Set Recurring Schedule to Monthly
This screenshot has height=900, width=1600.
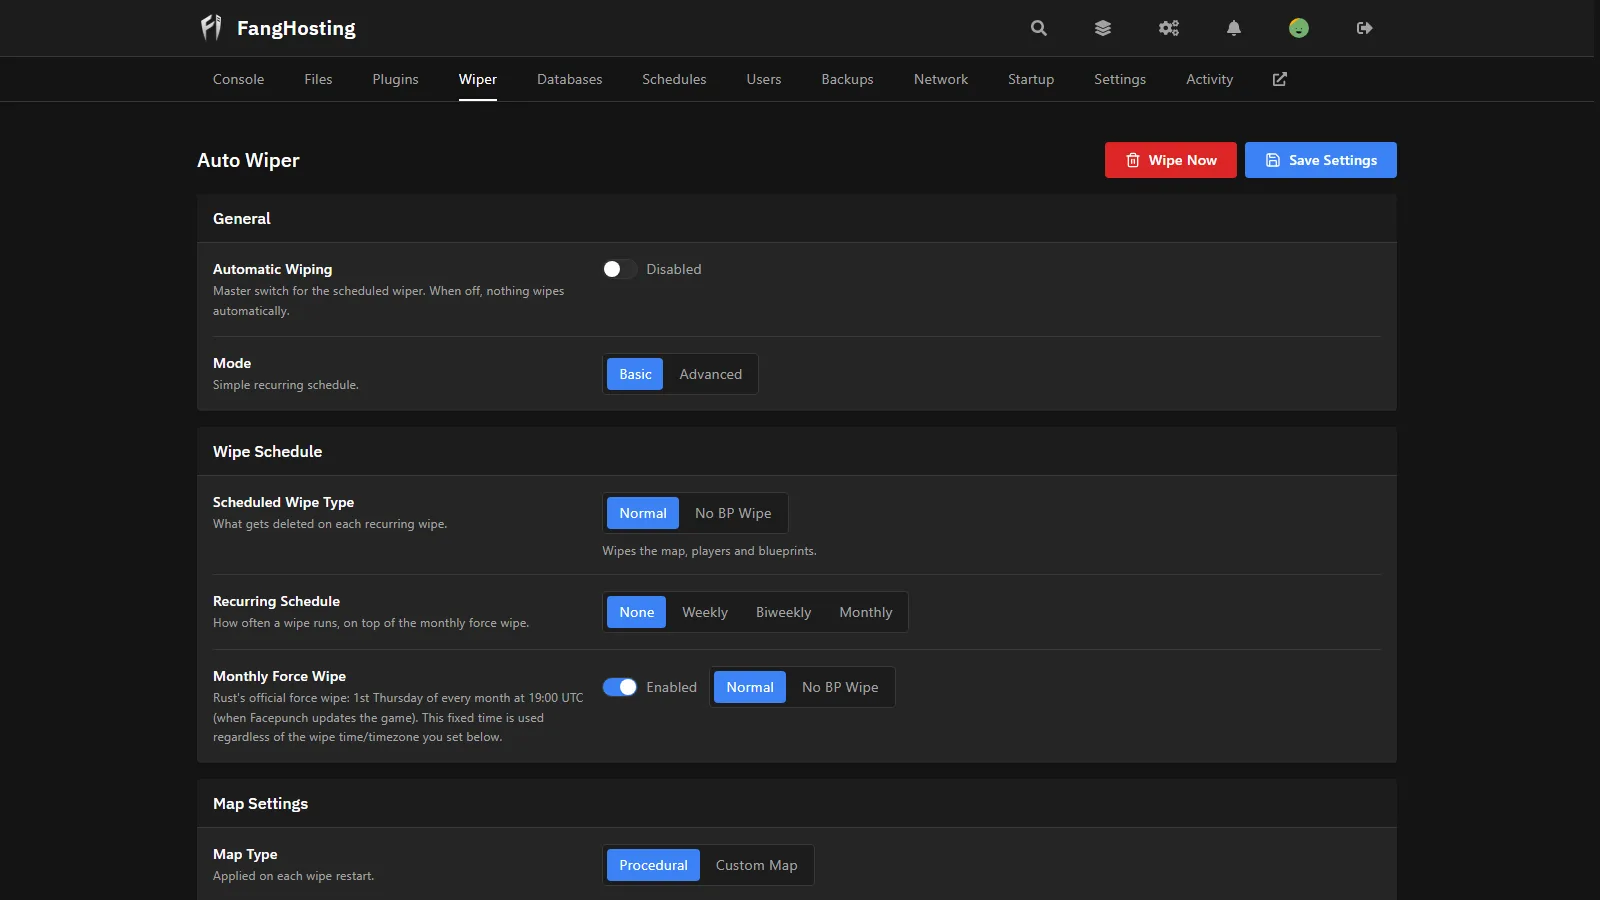click(x=866, y=612)
